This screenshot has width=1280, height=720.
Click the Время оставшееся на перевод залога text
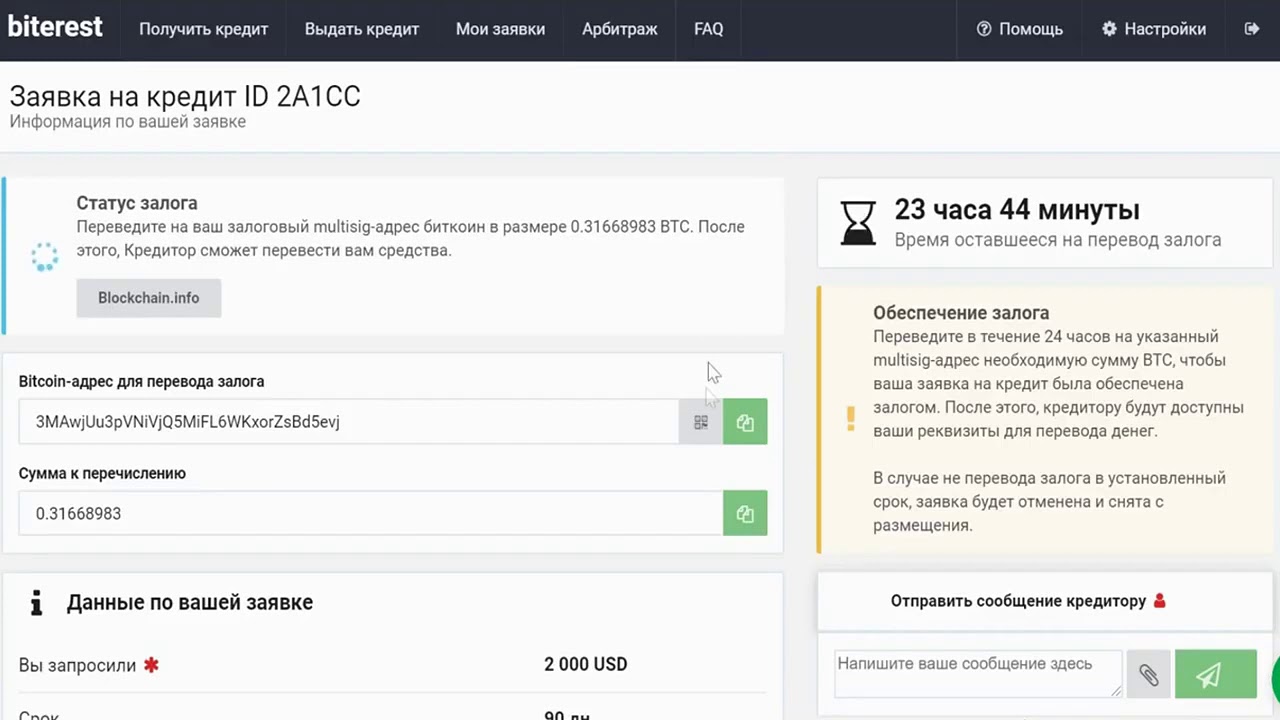point(1058,240)
